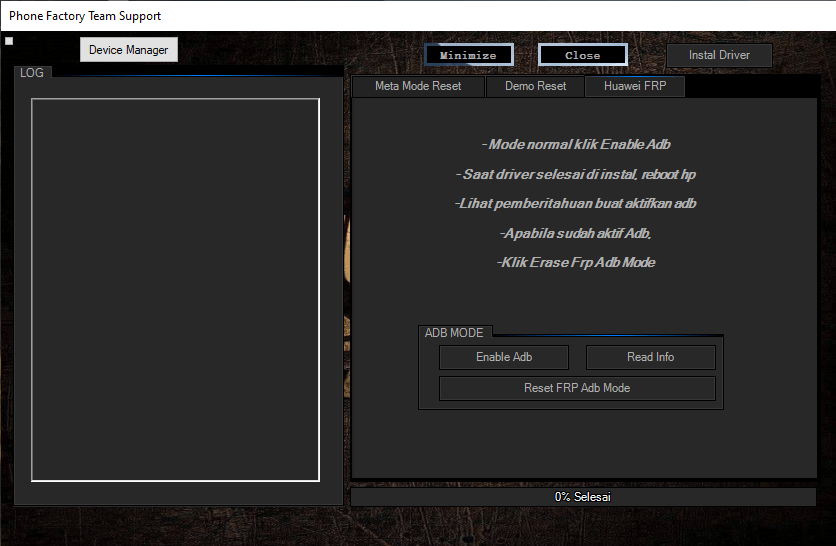
Task: Click the LOG group label
Action: [x=31, y=73]
